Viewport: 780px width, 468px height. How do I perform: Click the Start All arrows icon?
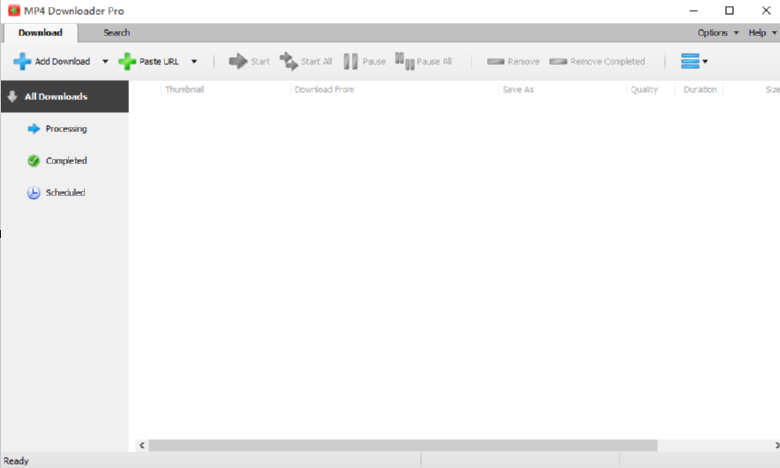click(x=289, y=61)
